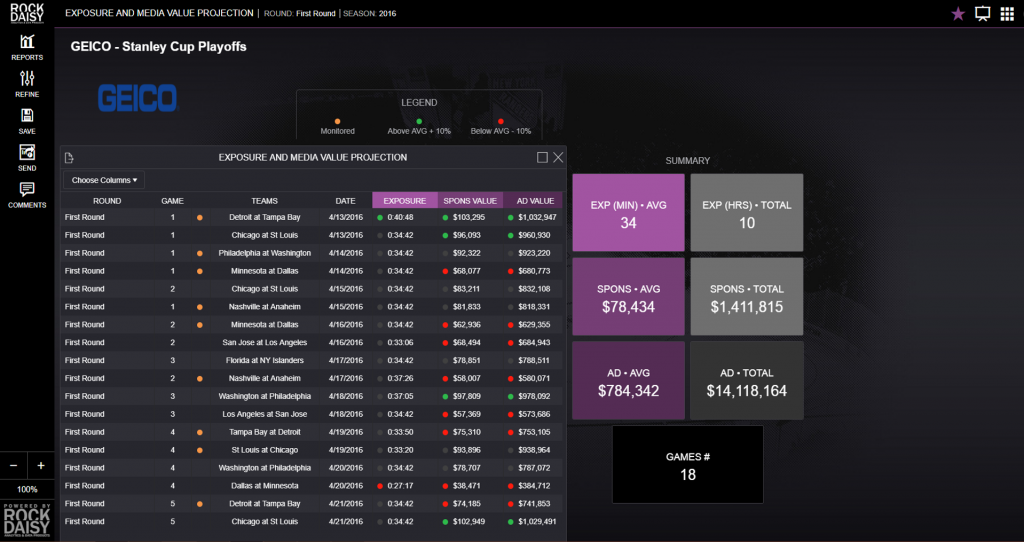
Task: Sort by the TEAMS column header
Action: [x=264, y=200]
